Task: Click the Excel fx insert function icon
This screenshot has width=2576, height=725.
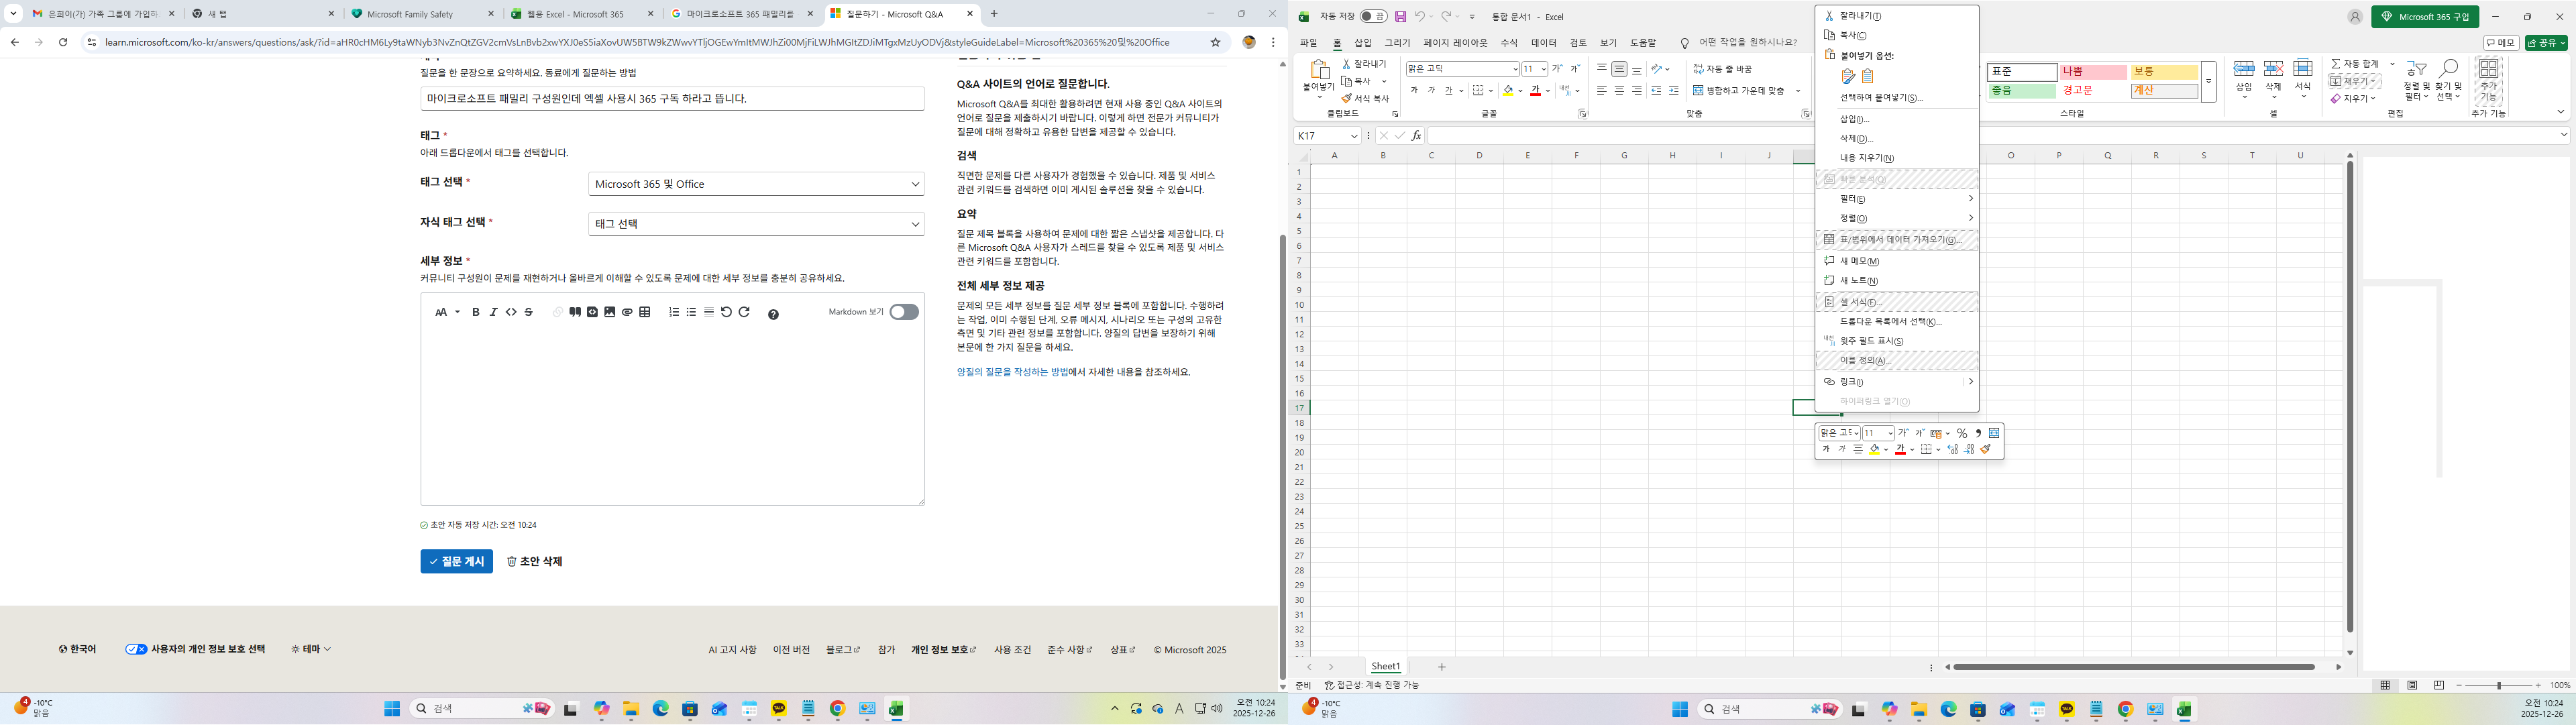Action: click(1416, 136)
